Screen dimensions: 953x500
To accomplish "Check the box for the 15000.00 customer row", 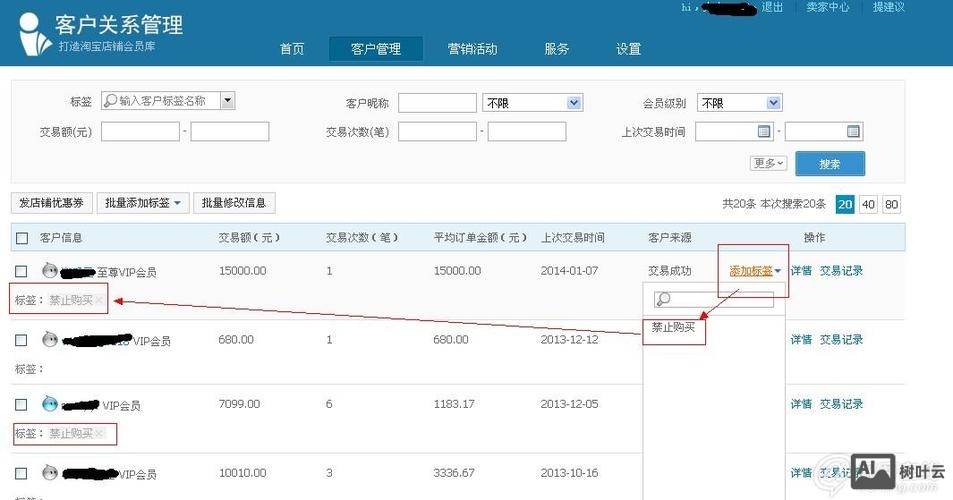I will (x=21, y=271).
